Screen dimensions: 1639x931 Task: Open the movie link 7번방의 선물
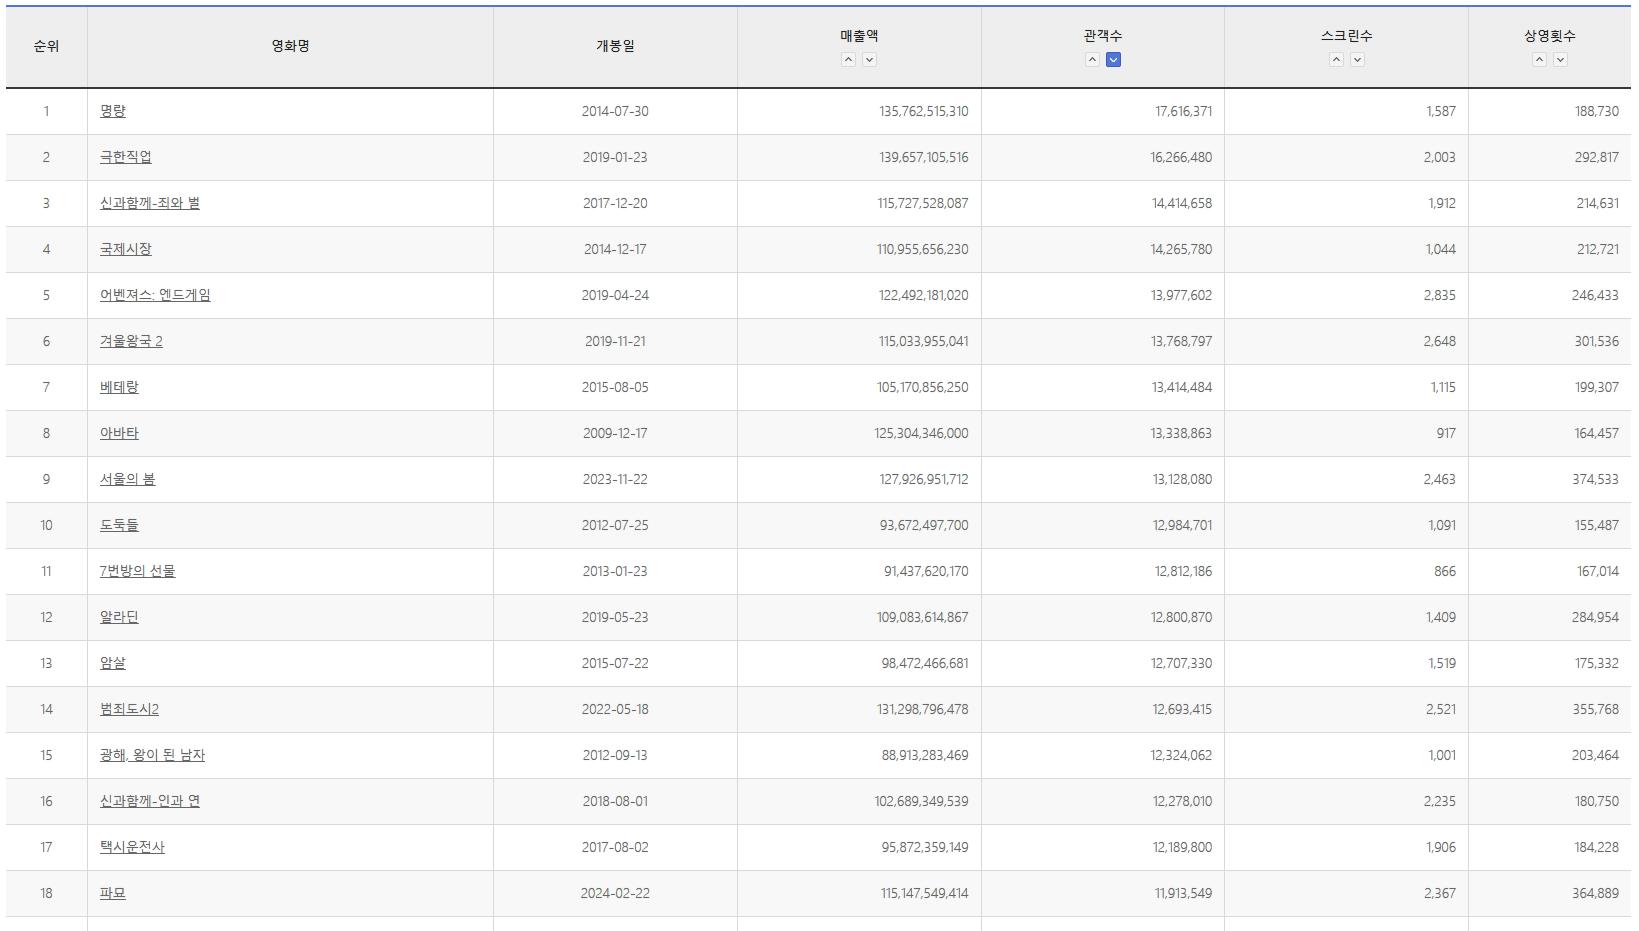click(x=137, y=571)
